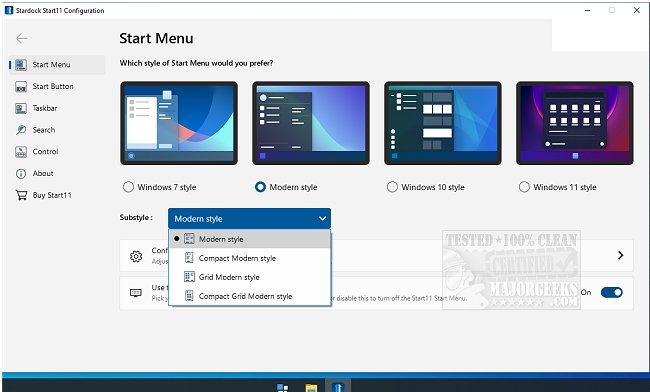650x392 pixels.
Task: Click the Windows 7 style preview thumbnail
Action: (179, 123)
